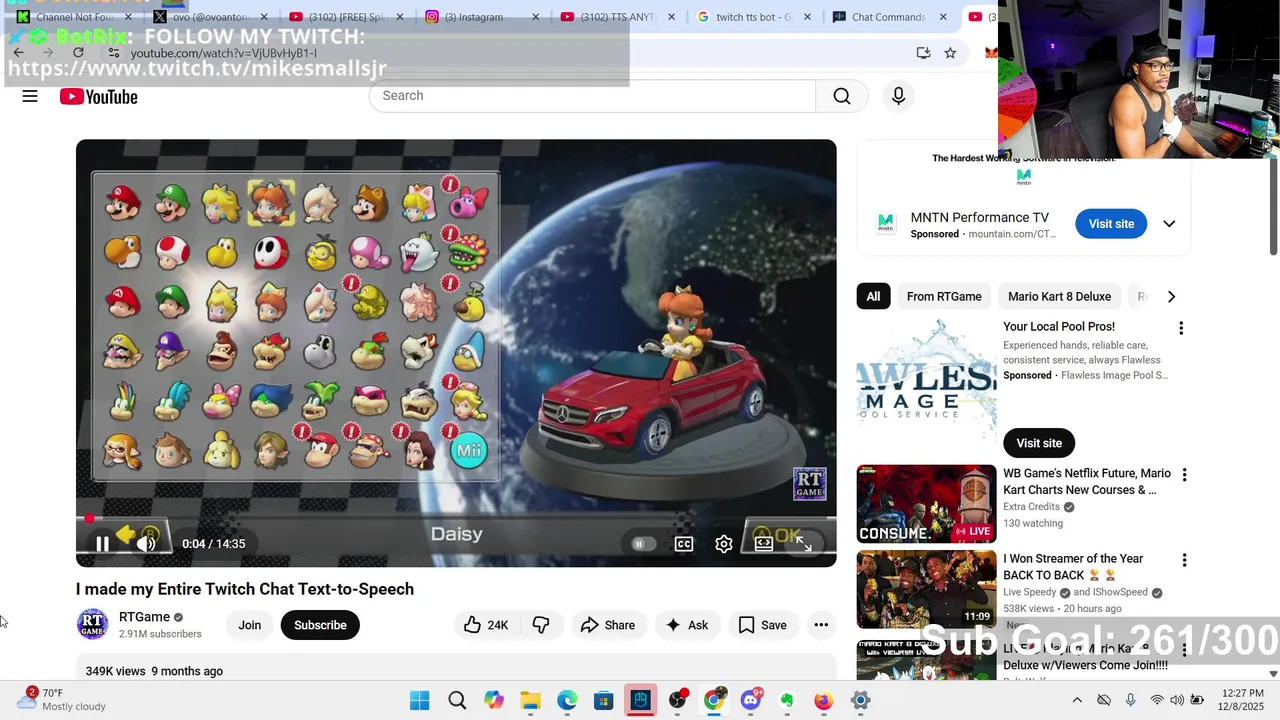Mute the video via speaker icon
Viewport: 1280px width, 720px height.
[146, 544]
